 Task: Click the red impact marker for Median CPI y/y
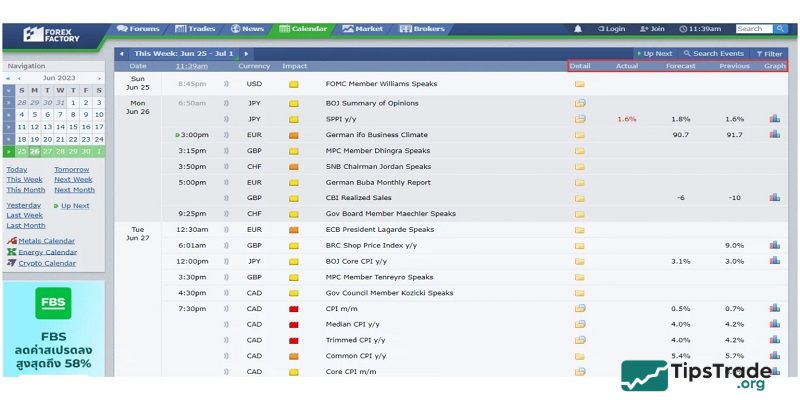coord(294,324)
